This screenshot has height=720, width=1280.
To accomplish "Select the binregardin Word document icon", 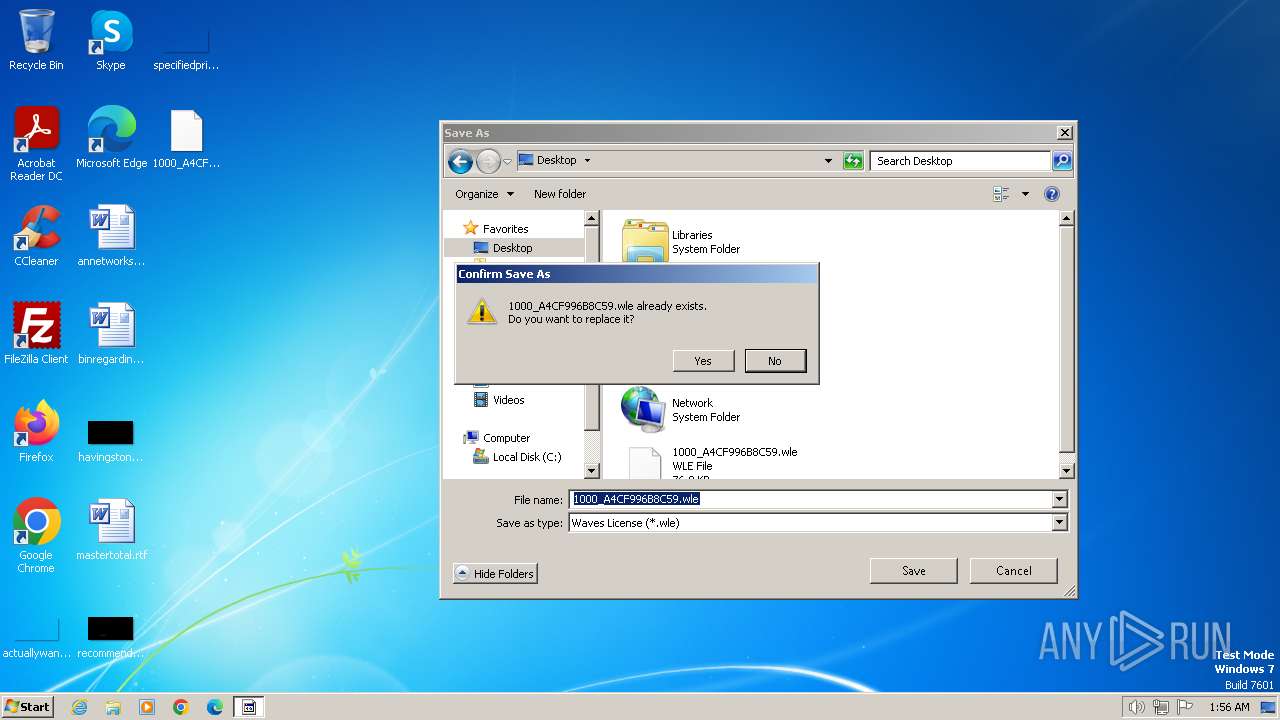I will [111, 334].
